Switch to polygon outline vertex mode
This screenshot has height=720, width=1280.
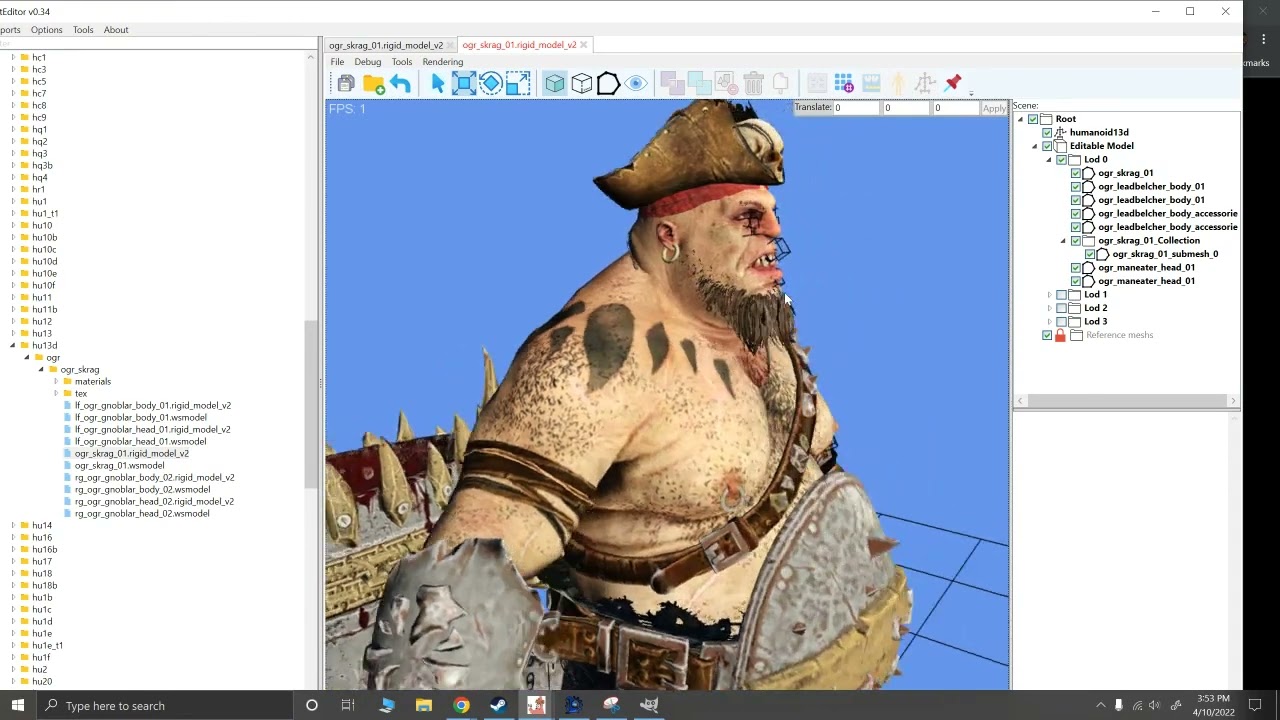click(608, 84)
